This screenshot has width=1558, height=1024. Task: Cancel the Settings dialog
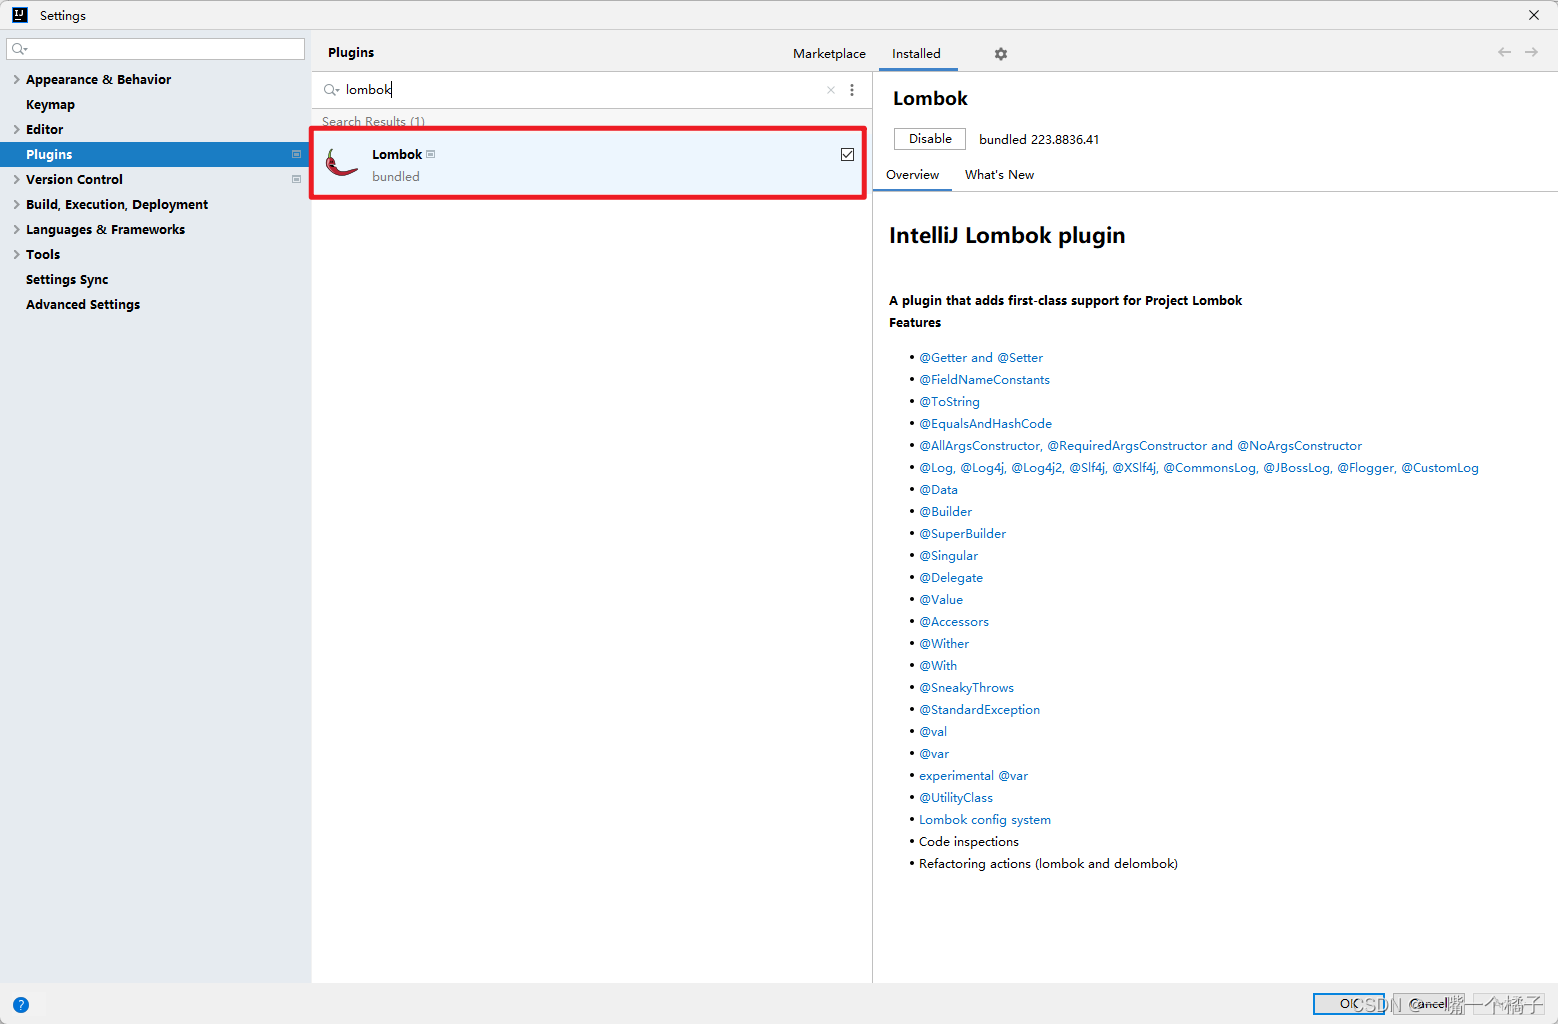click(1429, 1004)
